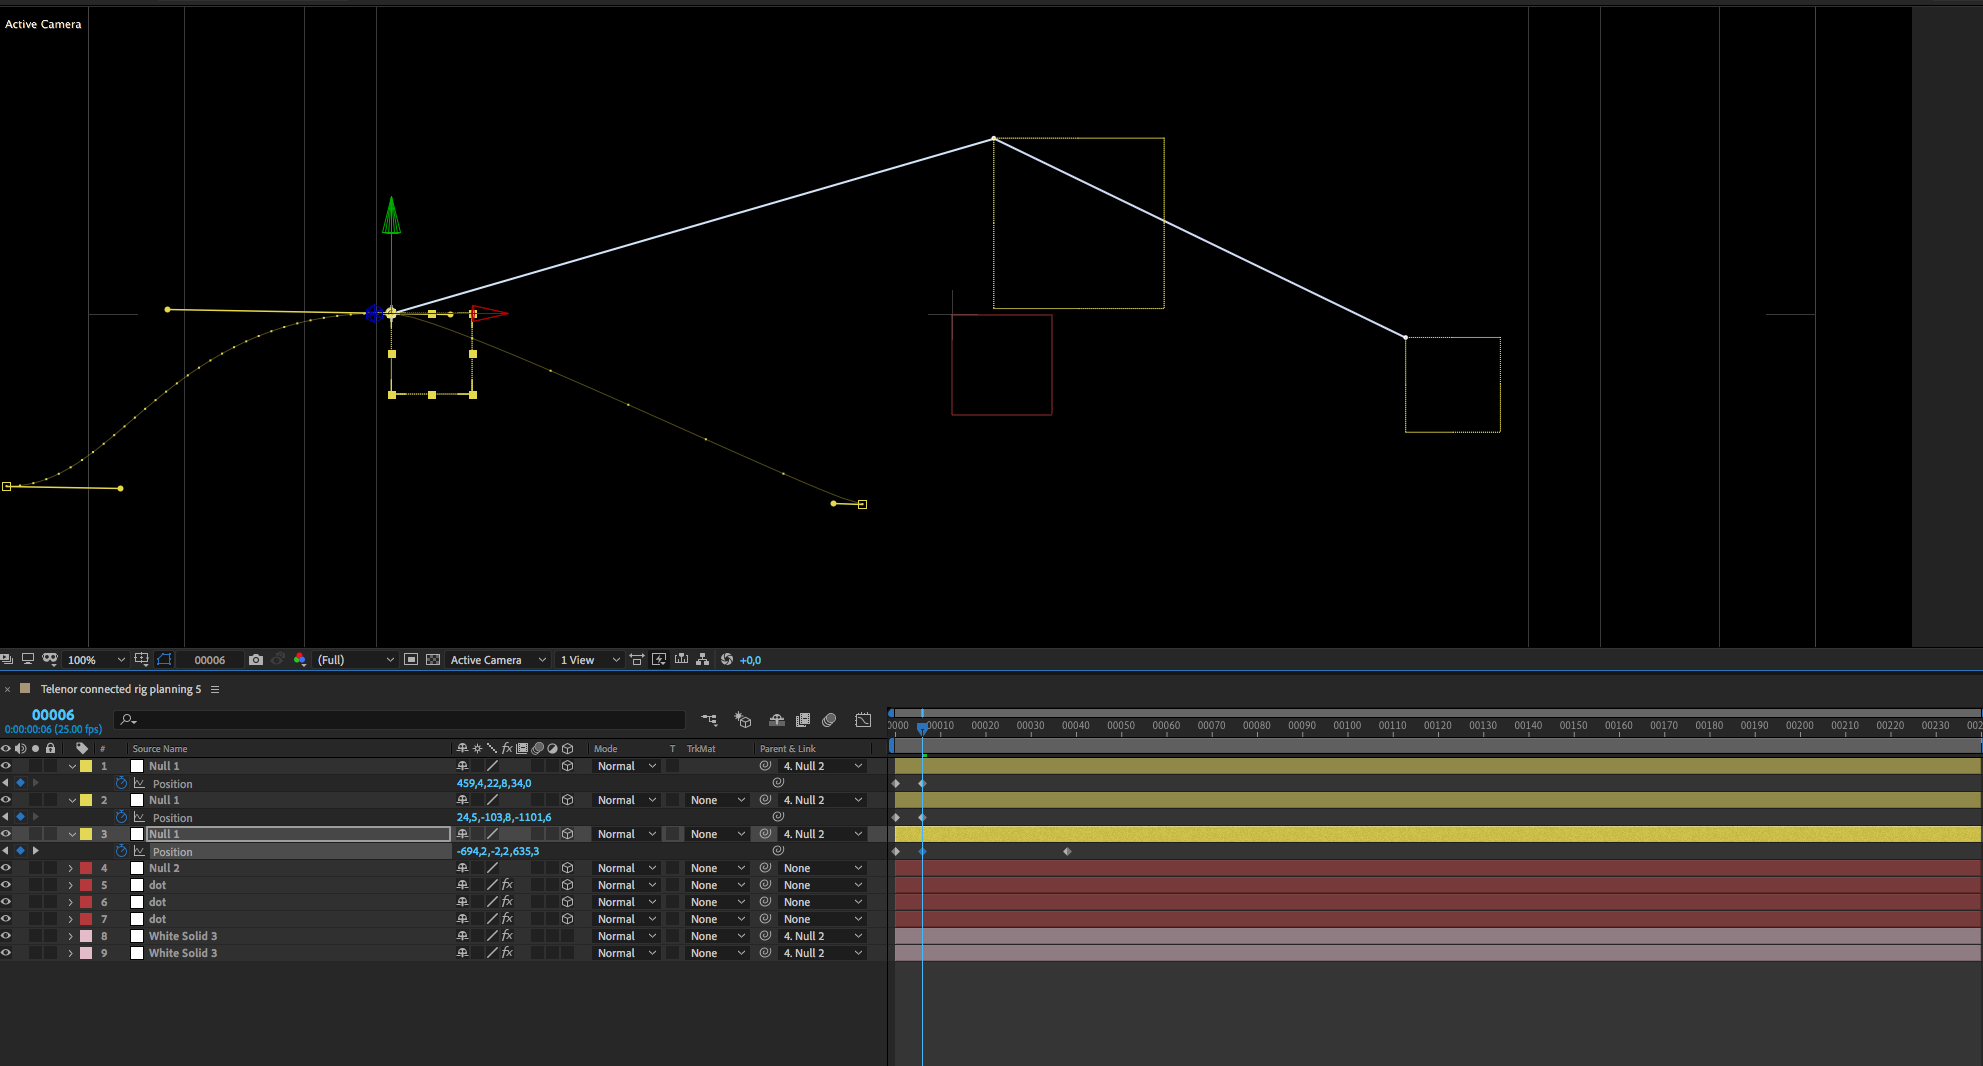Open TrkMat dropdown for layer 6 dot
Image resolution: width=1983 pixels, height=1066 pixels.
point(717,902)
